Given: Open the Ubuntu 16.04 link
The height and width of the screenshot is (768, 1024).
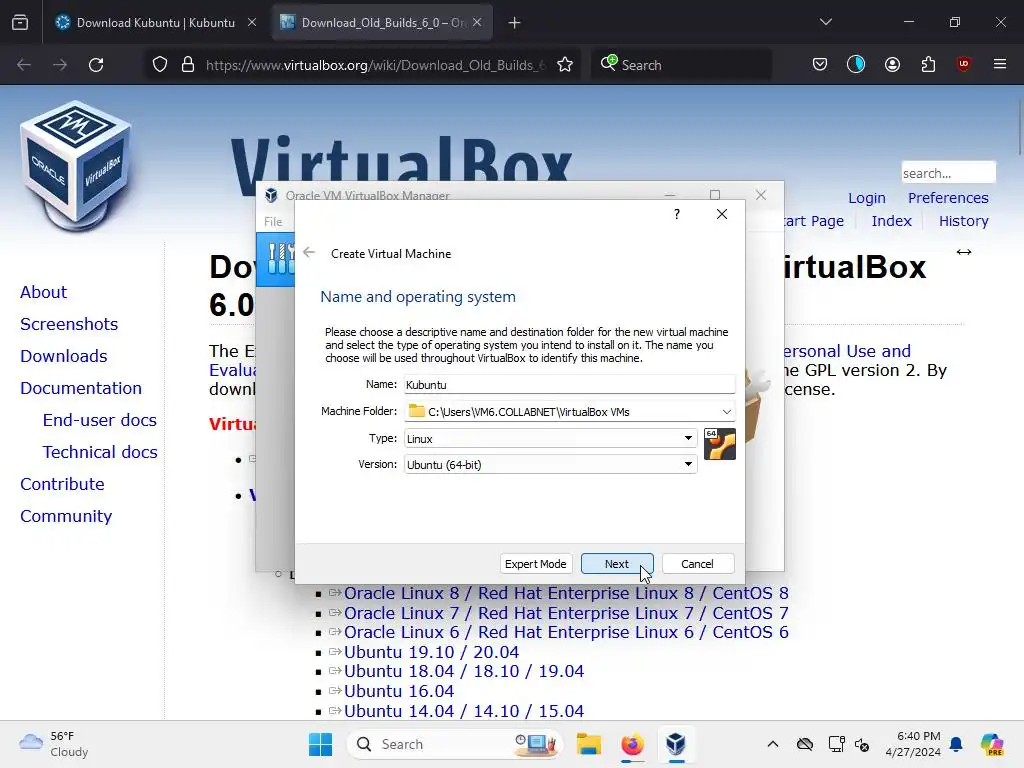Looking at the screenshot, I should click(x=399, y=691).
